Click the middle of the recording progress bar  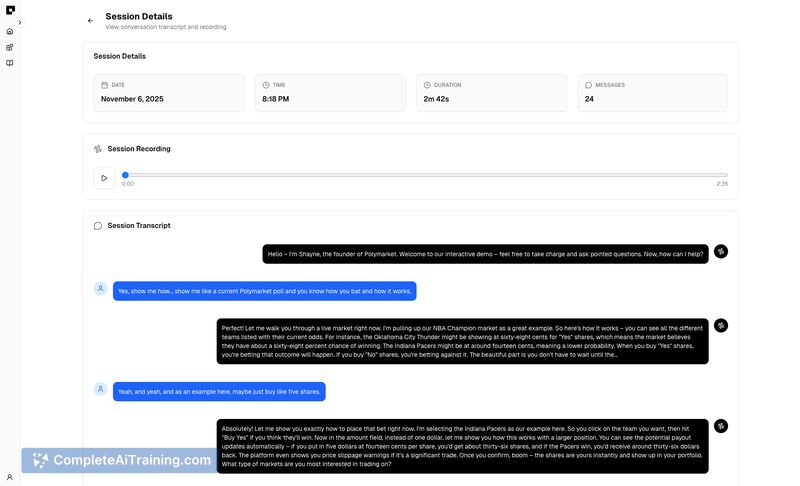(x=426, y=175)
